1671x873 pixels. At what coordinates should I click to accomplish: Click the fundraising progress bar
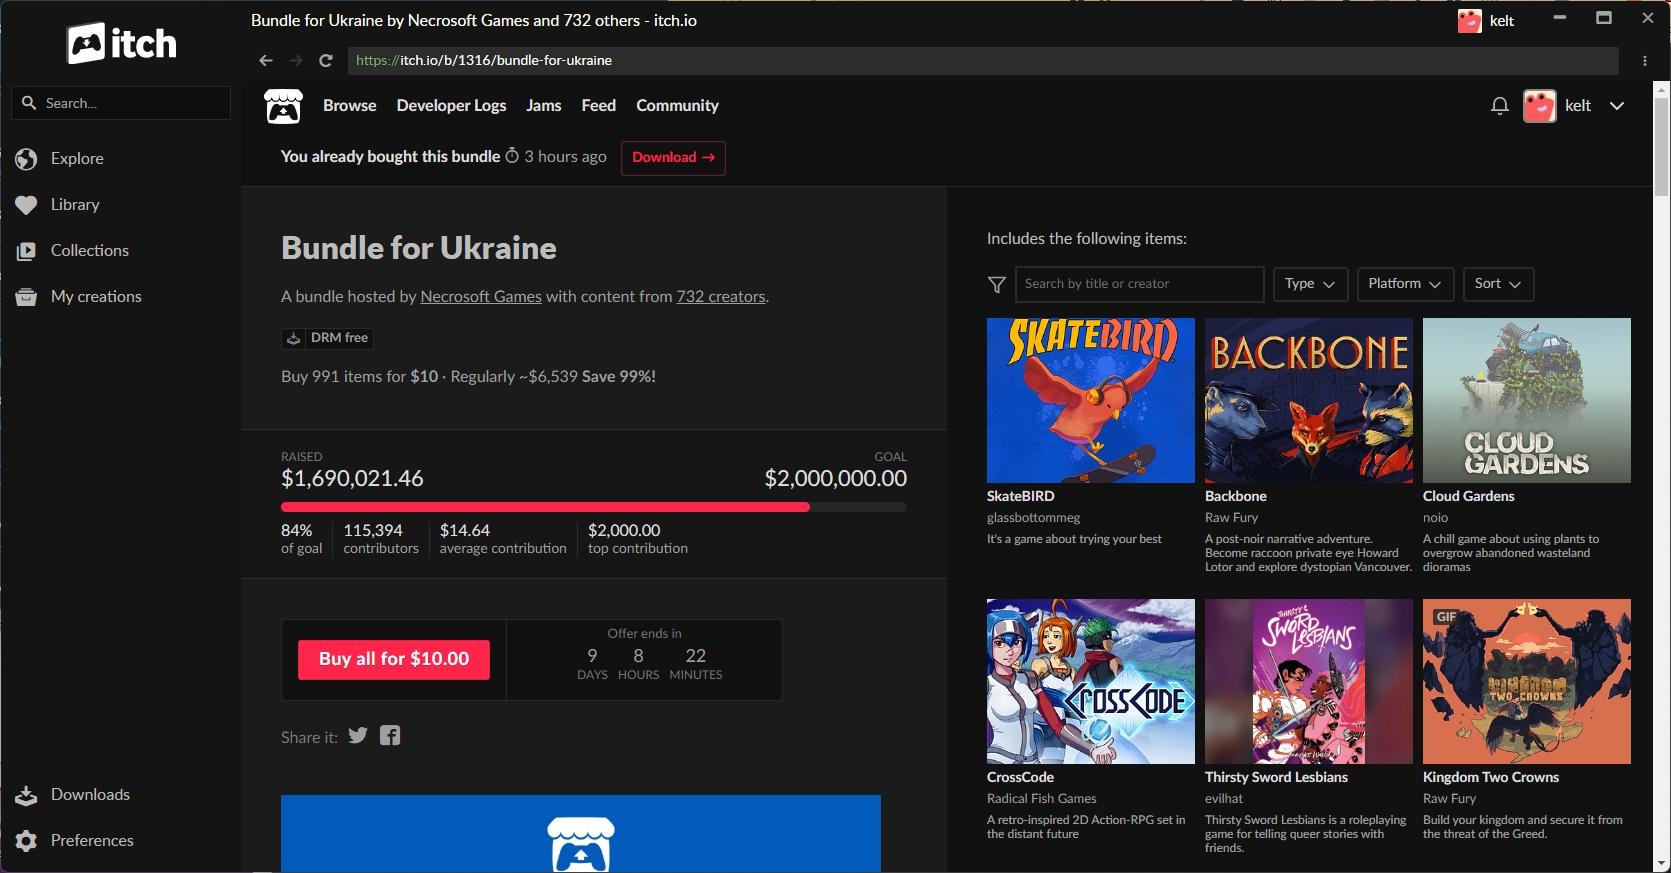(x=594, y=507)
